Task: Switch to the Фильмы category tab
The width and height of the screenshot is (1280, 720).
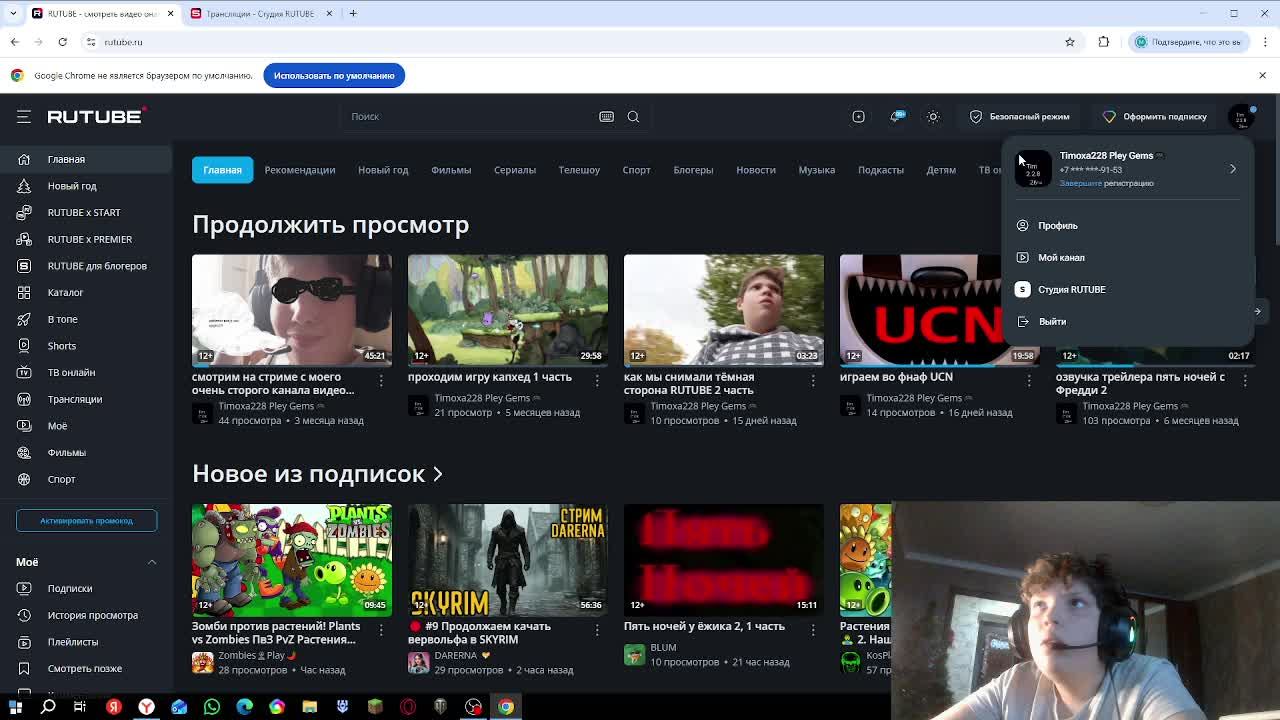Action: tap(450, 170)
